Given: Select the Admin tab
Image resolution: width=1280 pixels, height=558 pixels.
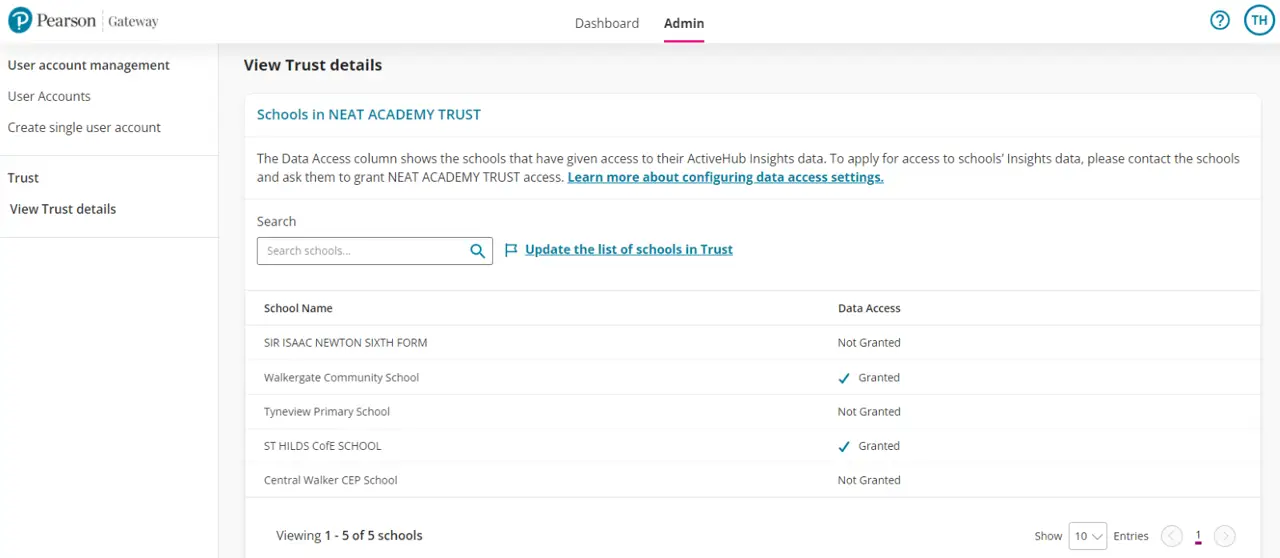Looking at the screenshot, I should [684, 23].
